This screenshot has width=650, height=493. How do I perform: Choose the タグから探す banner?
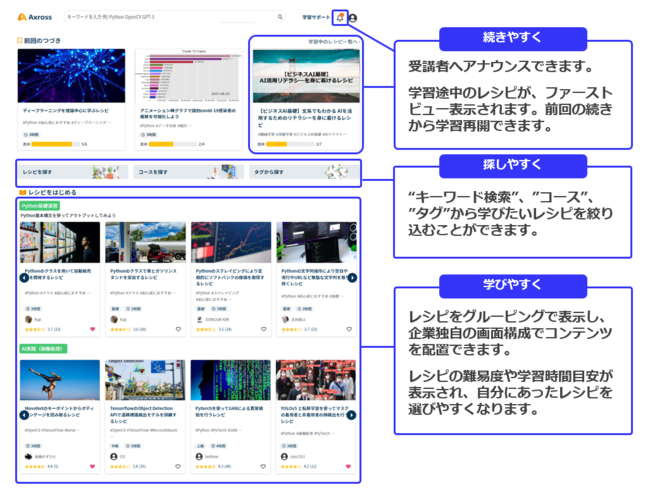(x=302, y=172)
